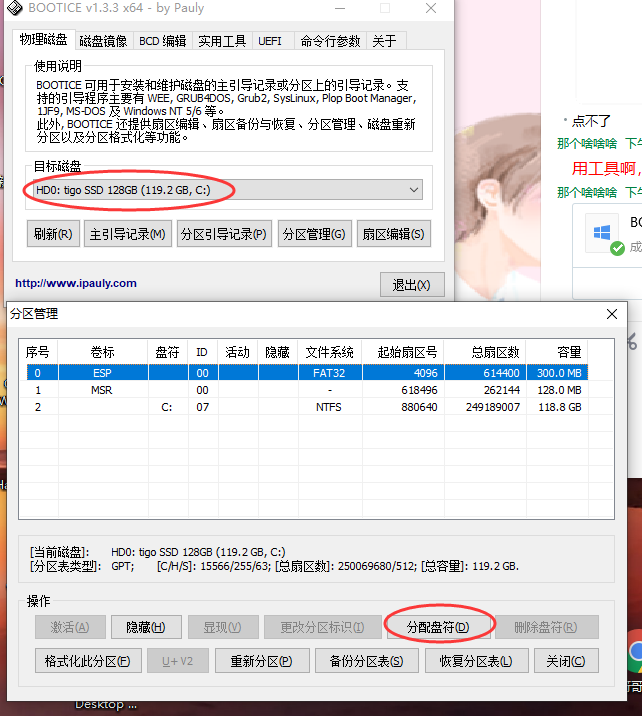Click the red 用工具啊 message in chat

606,168
